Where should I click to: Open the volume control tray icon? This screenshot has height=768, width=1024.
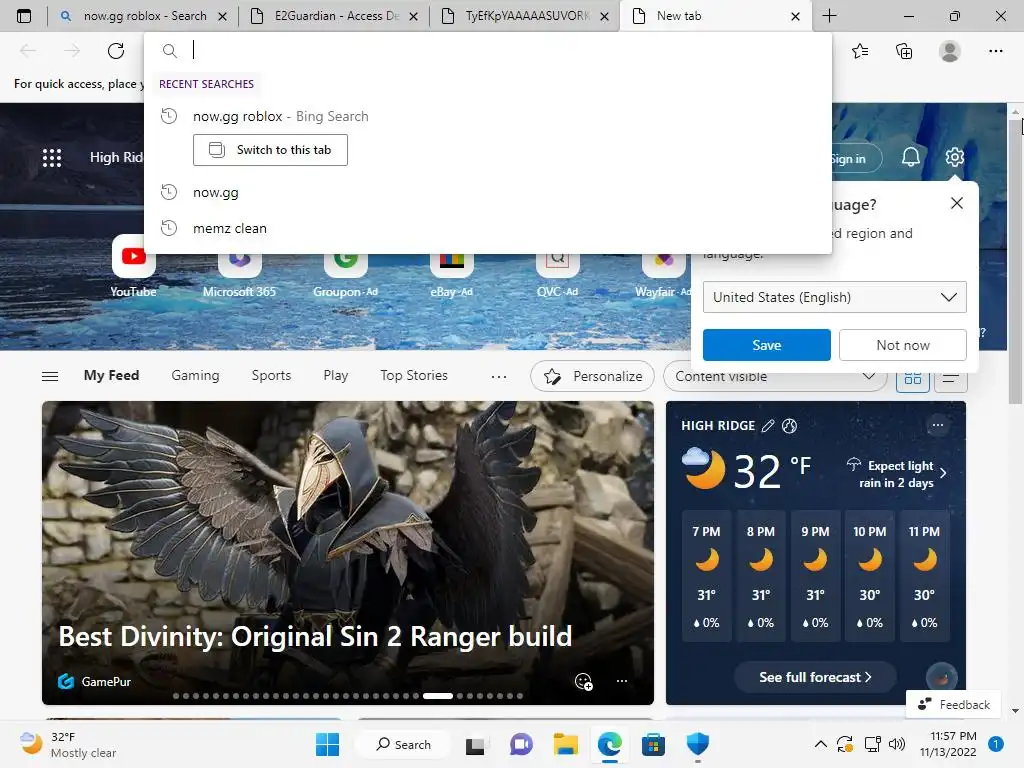pos(897,744)
